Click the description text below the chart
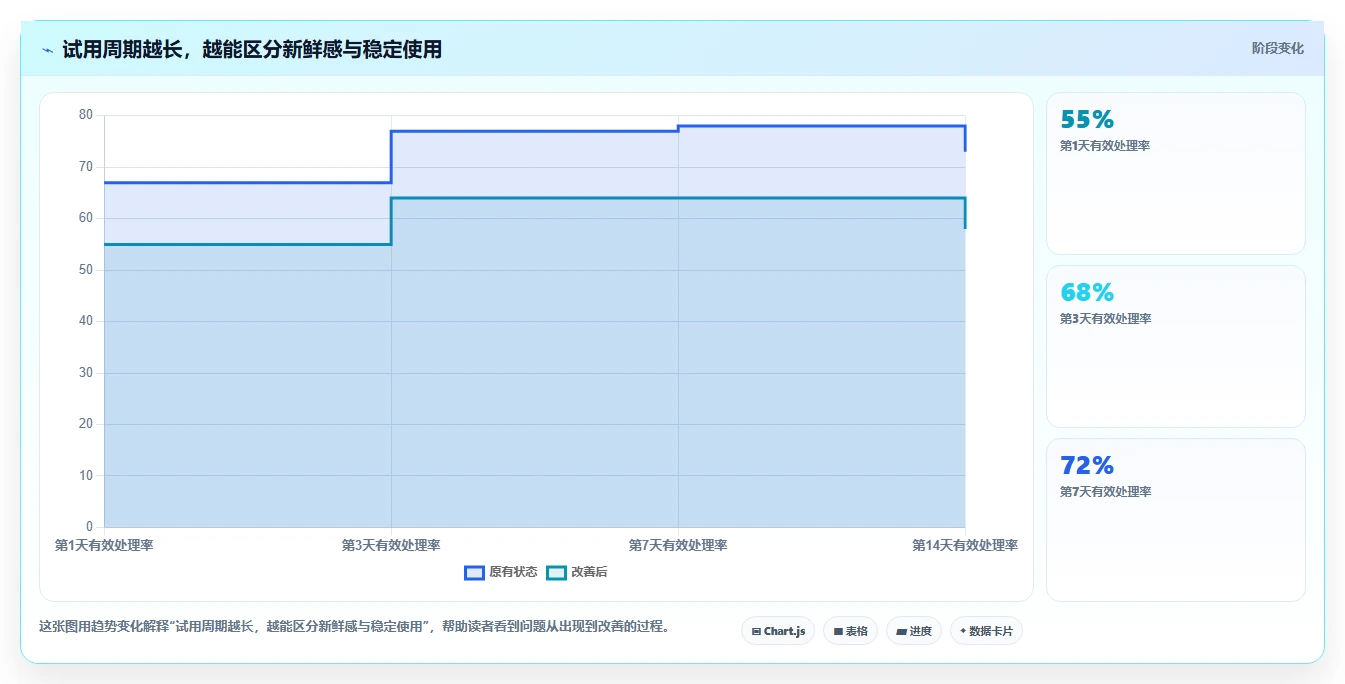Image resolution: width=1345 pixels, height=684 pixels. click(x=354, y=627)
